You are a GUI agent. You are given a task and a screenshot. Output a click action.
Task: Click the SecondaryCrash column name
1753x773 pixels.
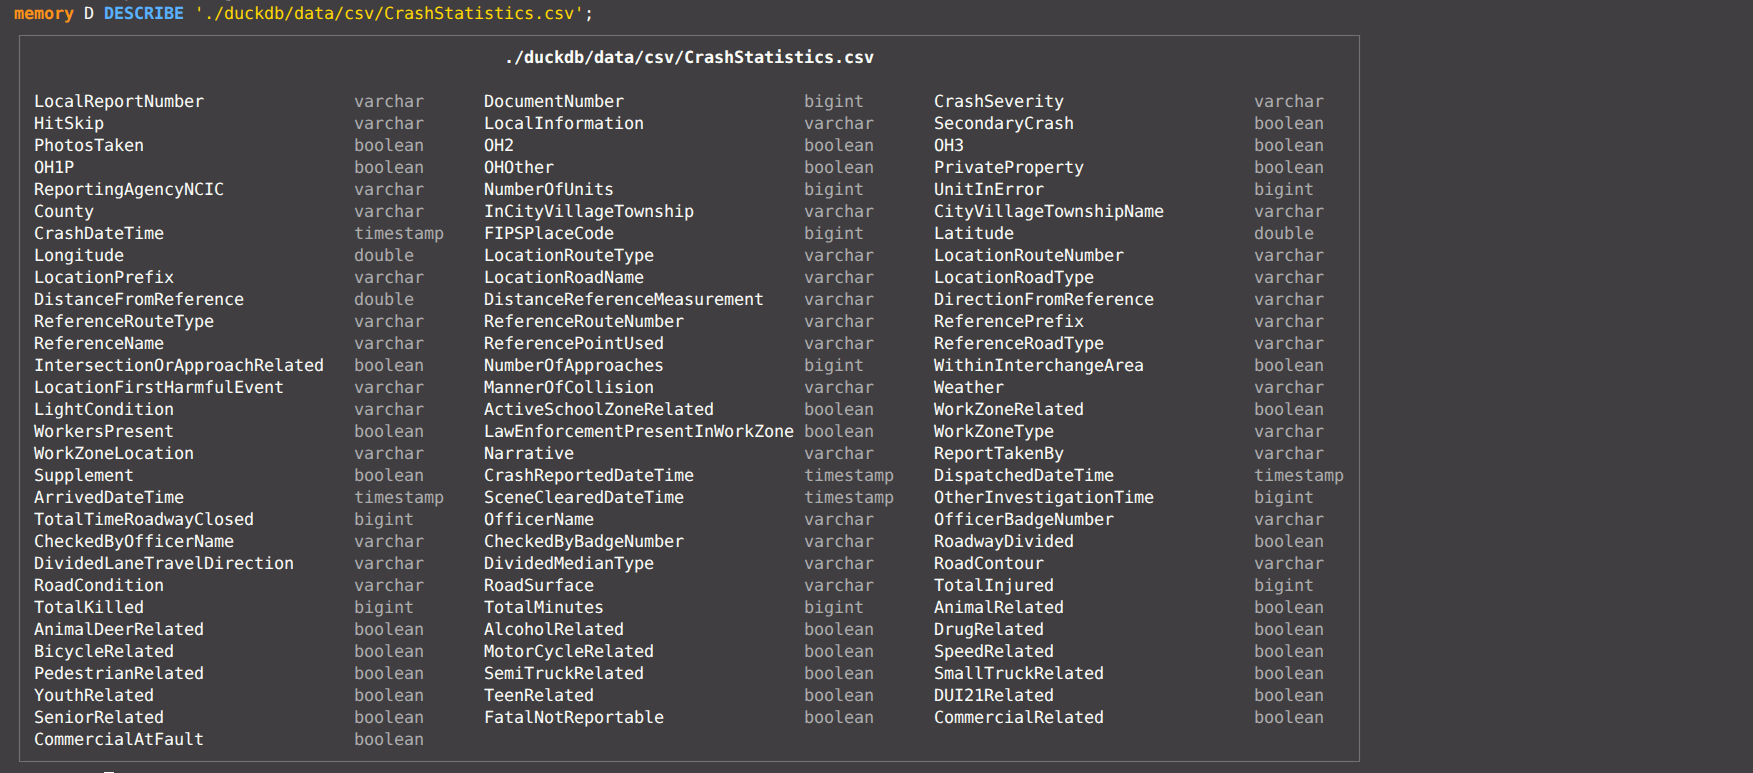tap(1004, 124)
